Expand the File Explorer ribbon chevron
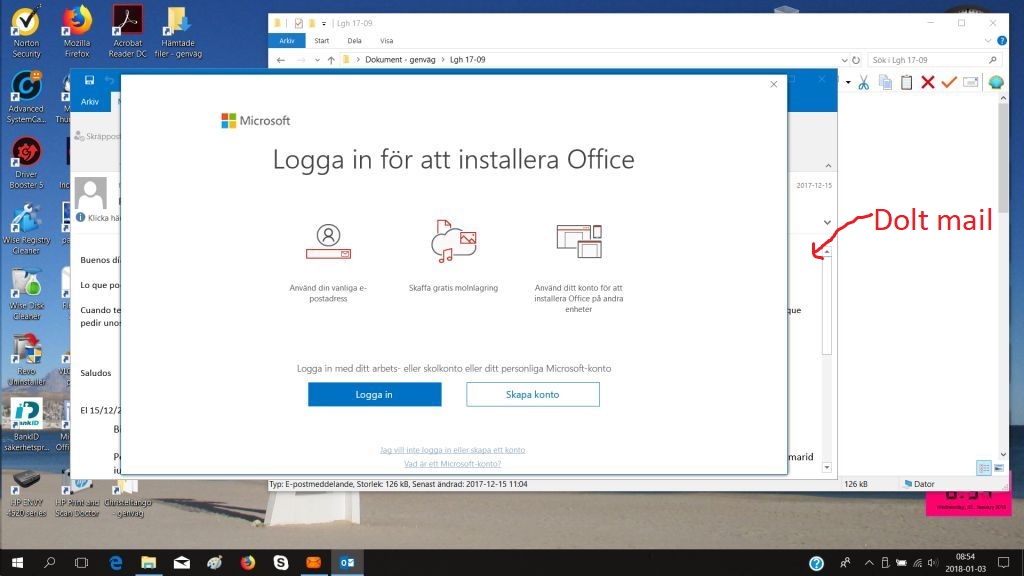The height and width of the screenshot is (576, 1024). [987, 40]
